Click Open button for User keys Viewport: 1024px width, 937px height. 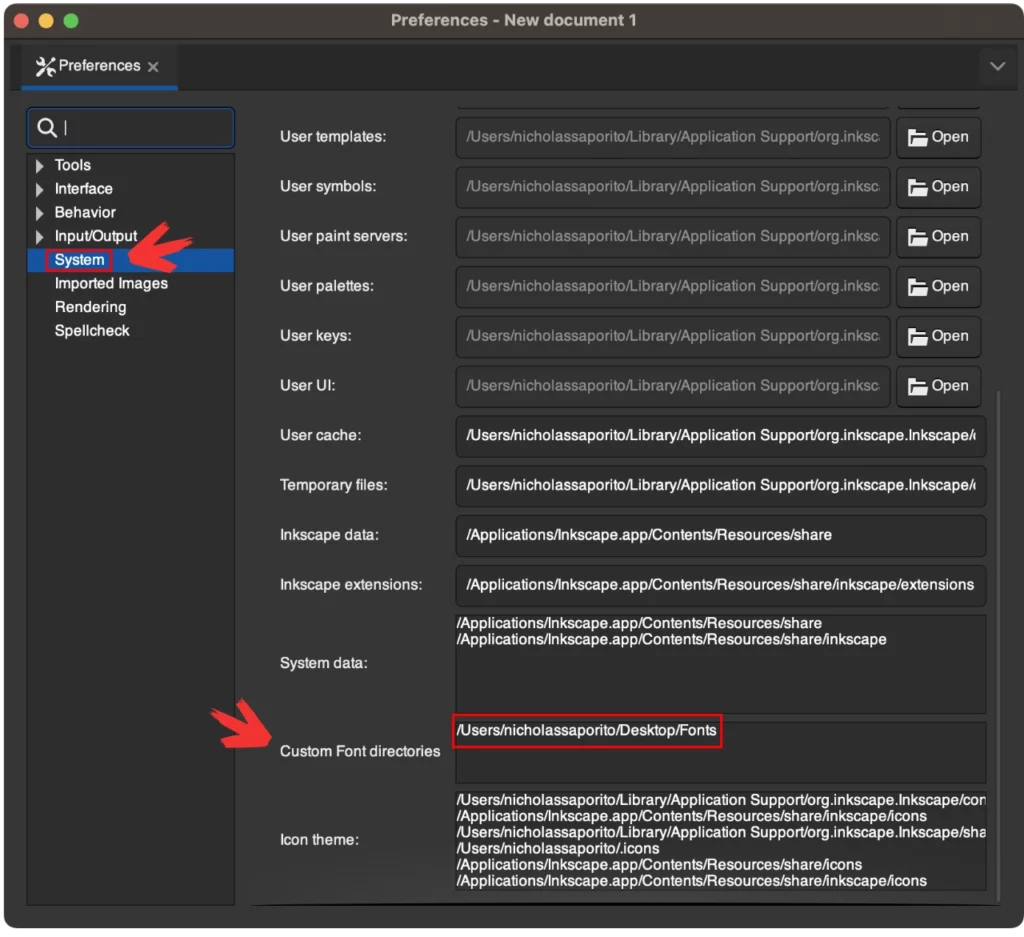pos(938,336)
